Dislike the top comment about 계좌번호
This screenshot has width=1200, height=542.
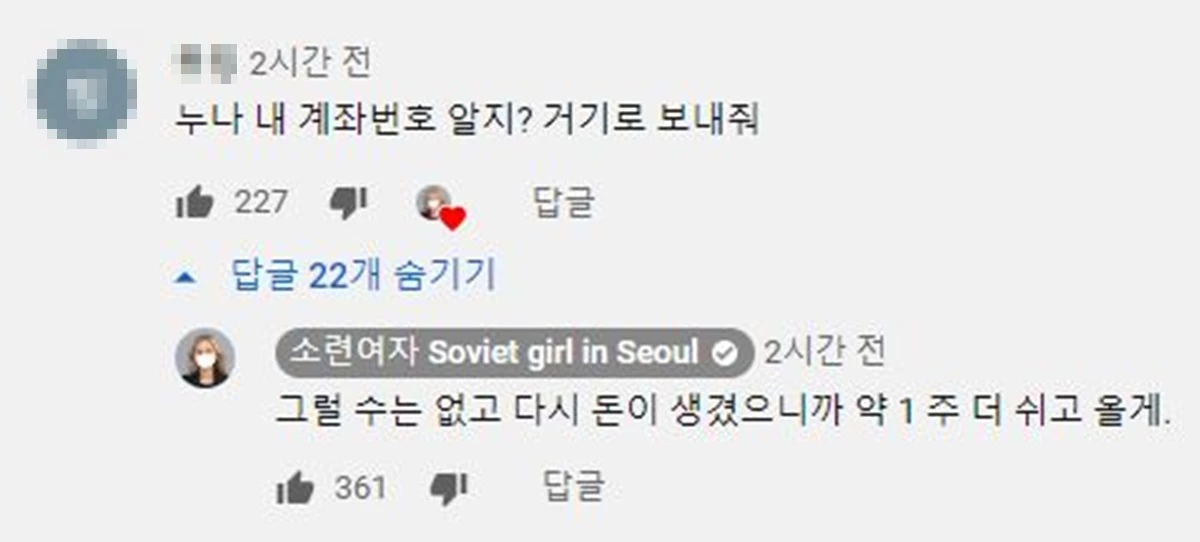(x=348, y=204)
